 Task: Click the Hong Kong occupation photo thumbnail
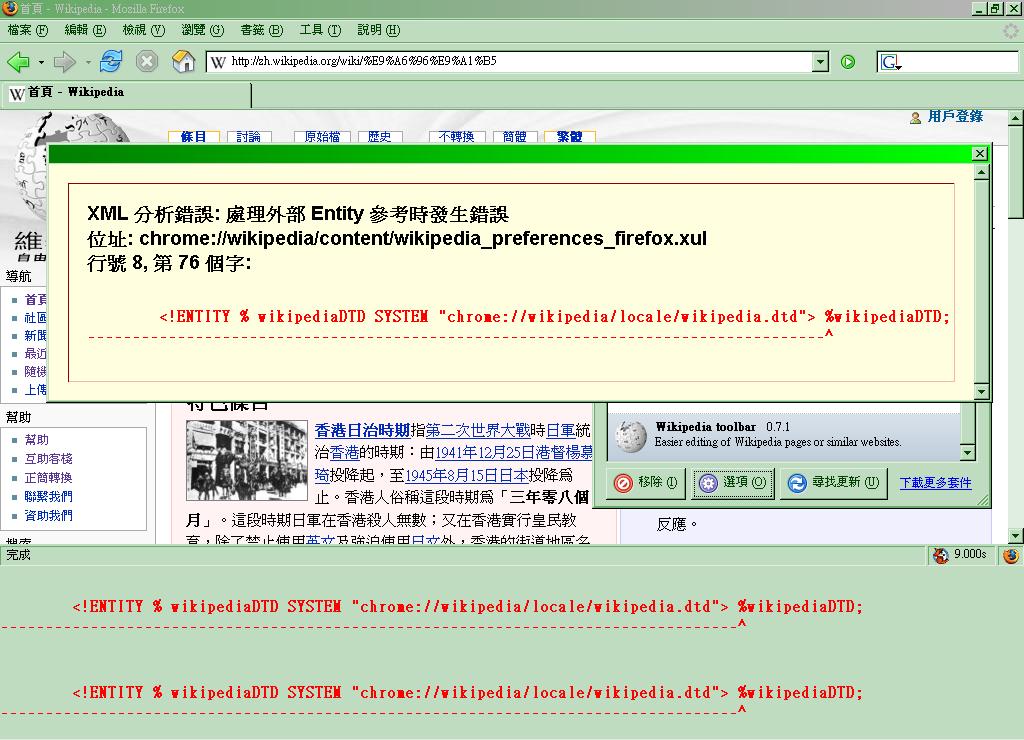point(247,460)
